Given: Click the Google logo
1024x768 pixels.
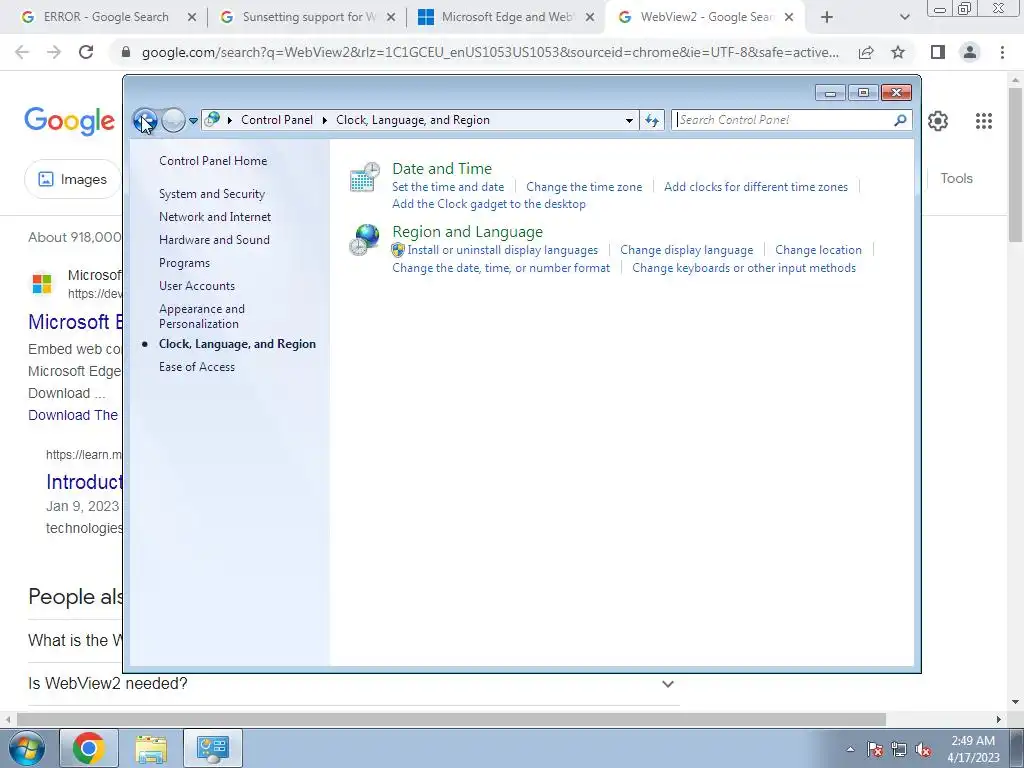Looking at the screenshot, I should coord(70,121).
